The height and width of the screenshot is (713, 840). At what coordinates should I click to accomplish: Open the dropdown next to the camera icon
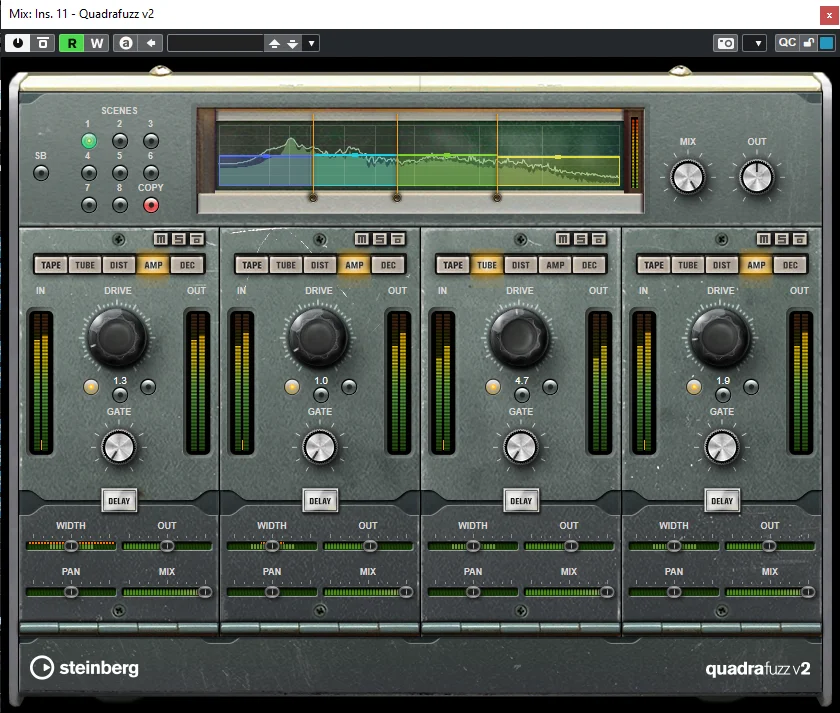click(x=758, y=43)
